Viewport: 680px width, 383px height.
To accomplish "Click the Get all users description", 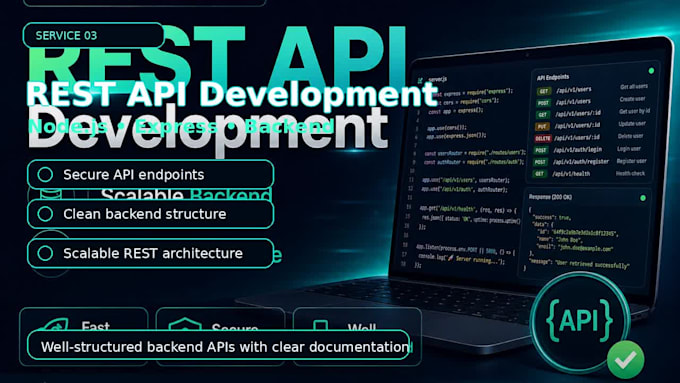I will (x=634, y=87).
